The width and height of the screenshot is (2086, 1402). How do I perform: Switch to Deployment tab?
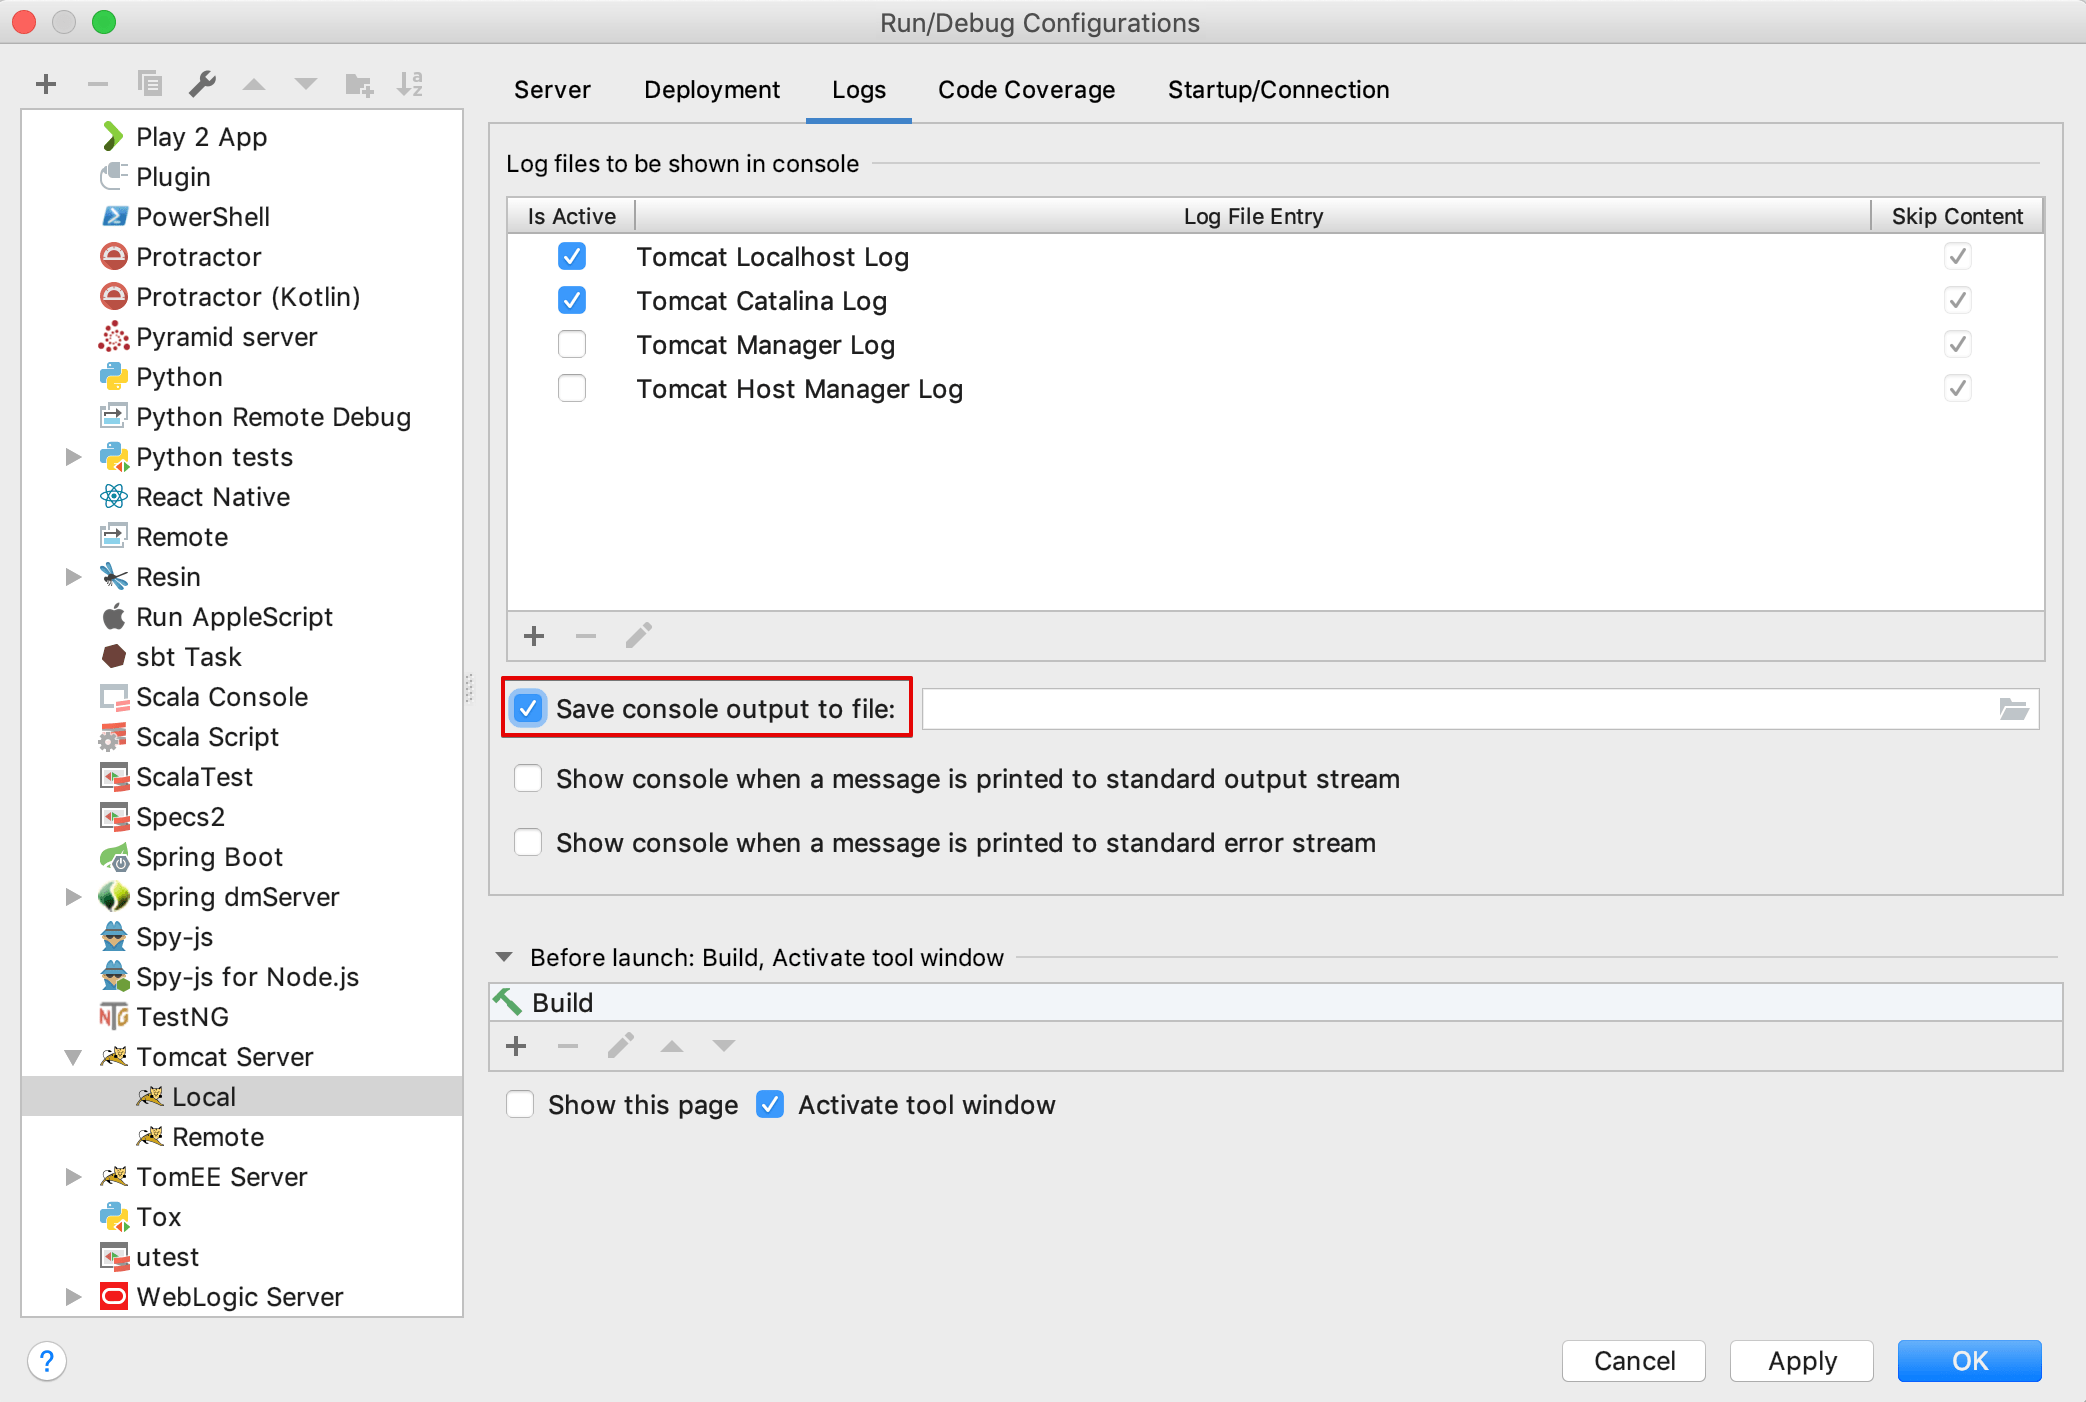tap(712, 90)
